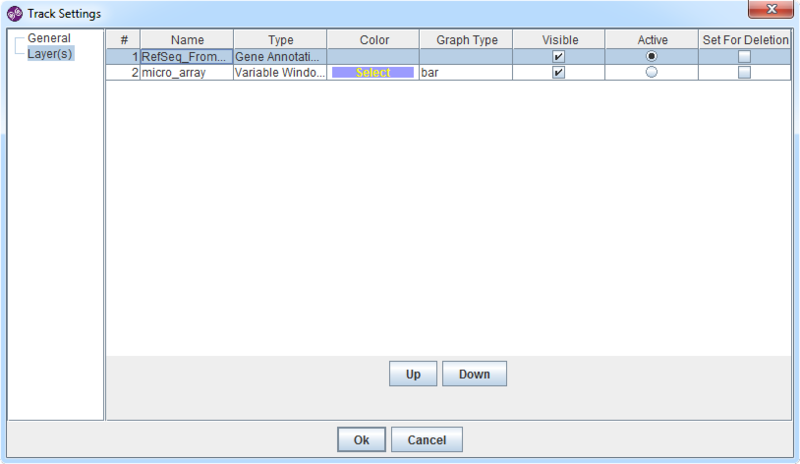Click the Set For Deletion column header
Image resolution: width=800 pixels, height=464 pixels.
745,40
